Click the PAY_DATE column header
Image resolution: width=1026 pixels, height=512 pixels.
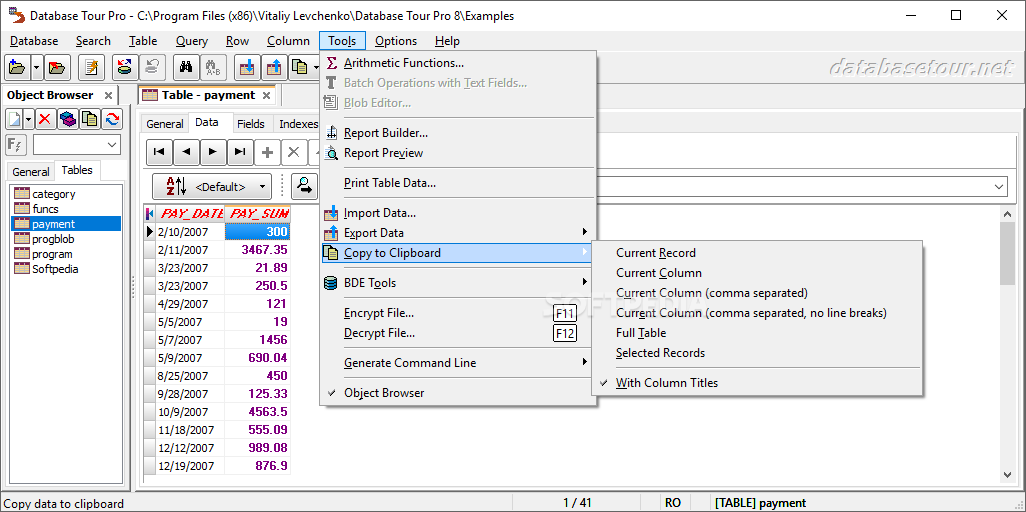(190, 213)
